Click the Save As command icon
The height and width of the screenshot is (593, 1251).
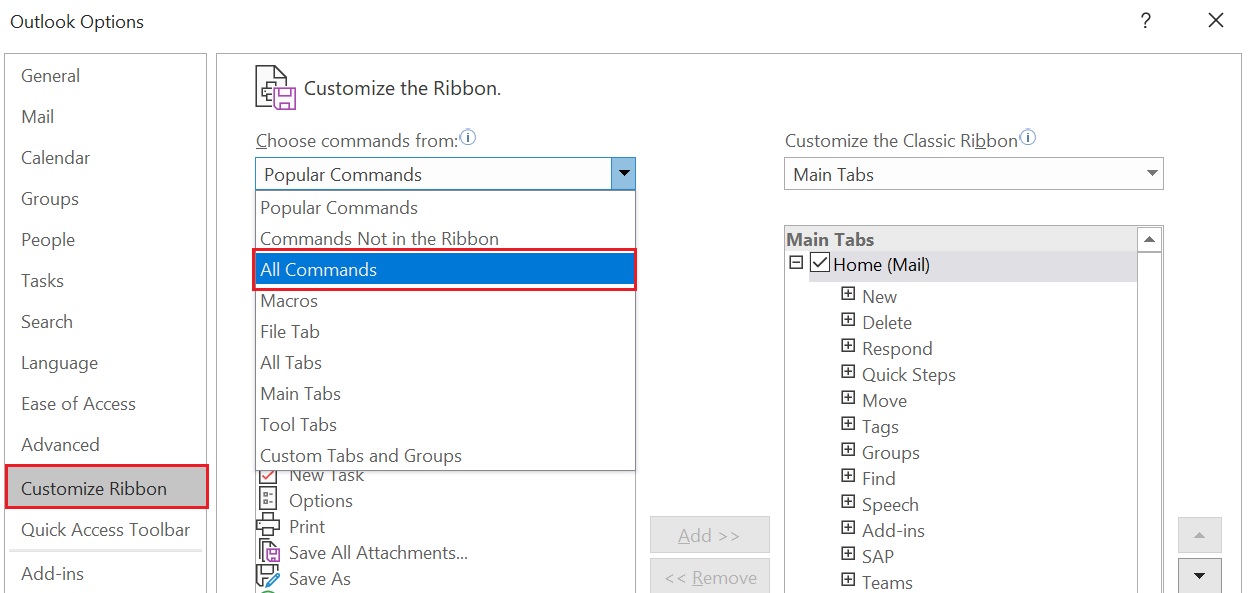pyautogui.click(x=268, y=577)
